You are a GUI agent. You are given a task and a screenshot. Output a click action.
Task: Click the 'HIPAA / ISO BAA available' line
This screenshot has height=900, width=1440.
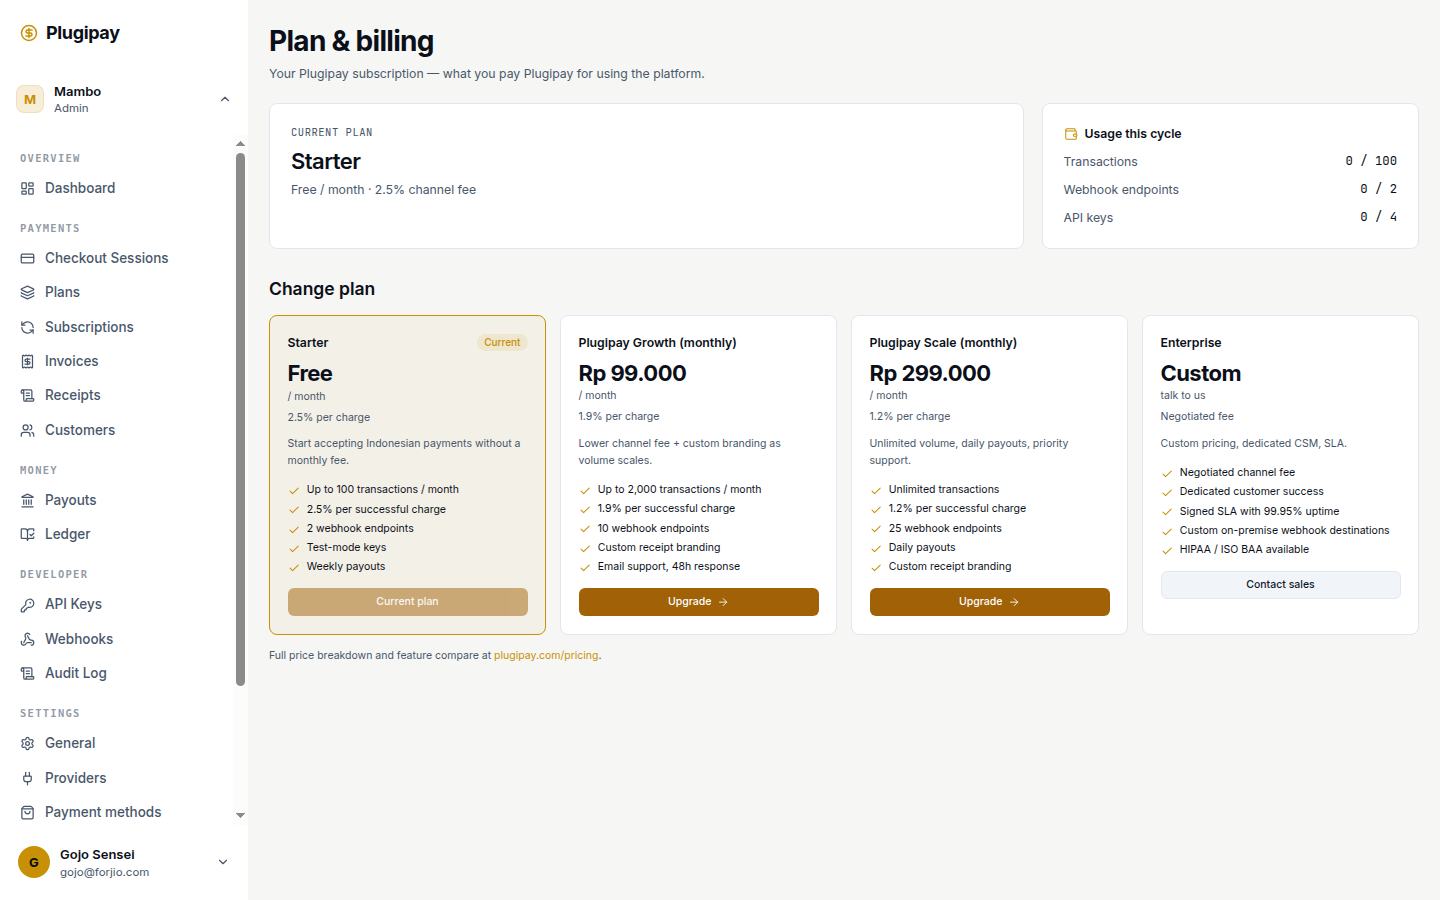tap(1244, 550)
